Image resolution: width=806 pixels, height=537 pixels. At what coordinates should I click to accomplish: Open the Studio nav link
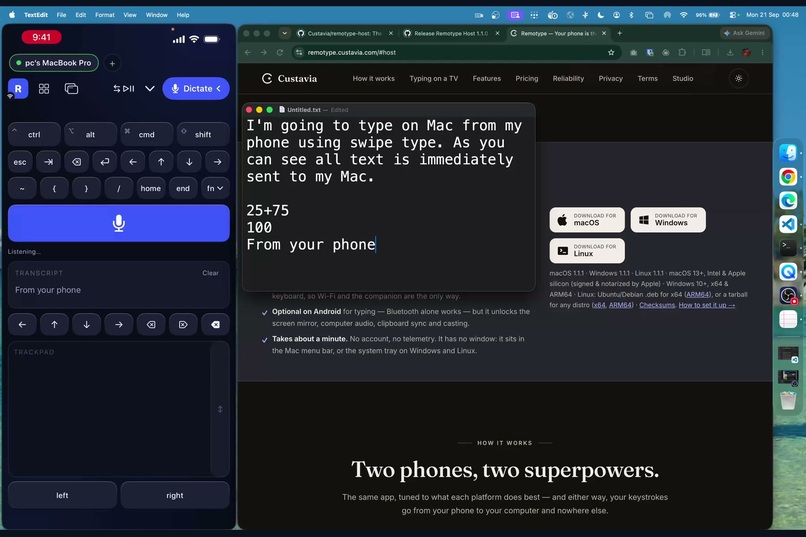point(683,79)
